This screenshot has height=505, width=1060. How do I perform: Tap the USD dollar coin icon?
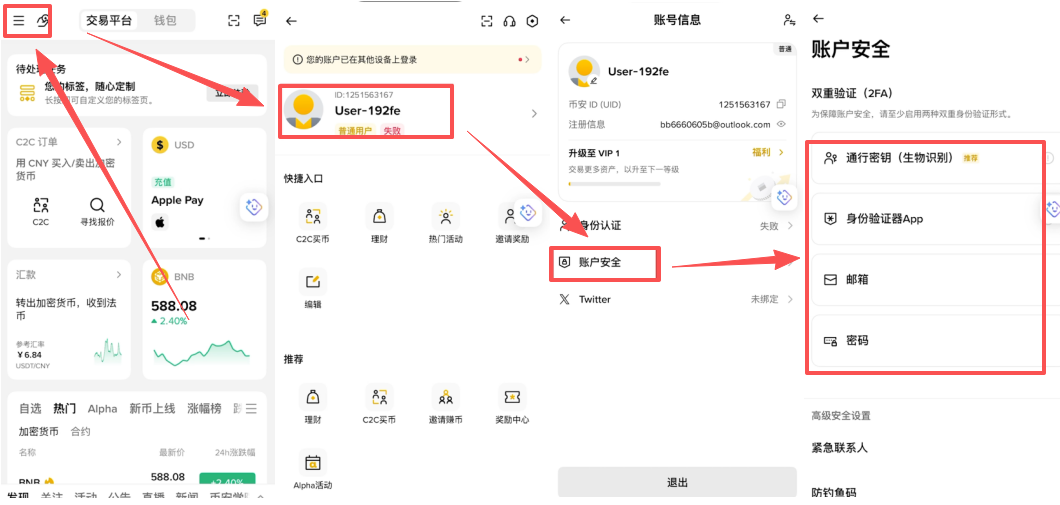[160, 145]
